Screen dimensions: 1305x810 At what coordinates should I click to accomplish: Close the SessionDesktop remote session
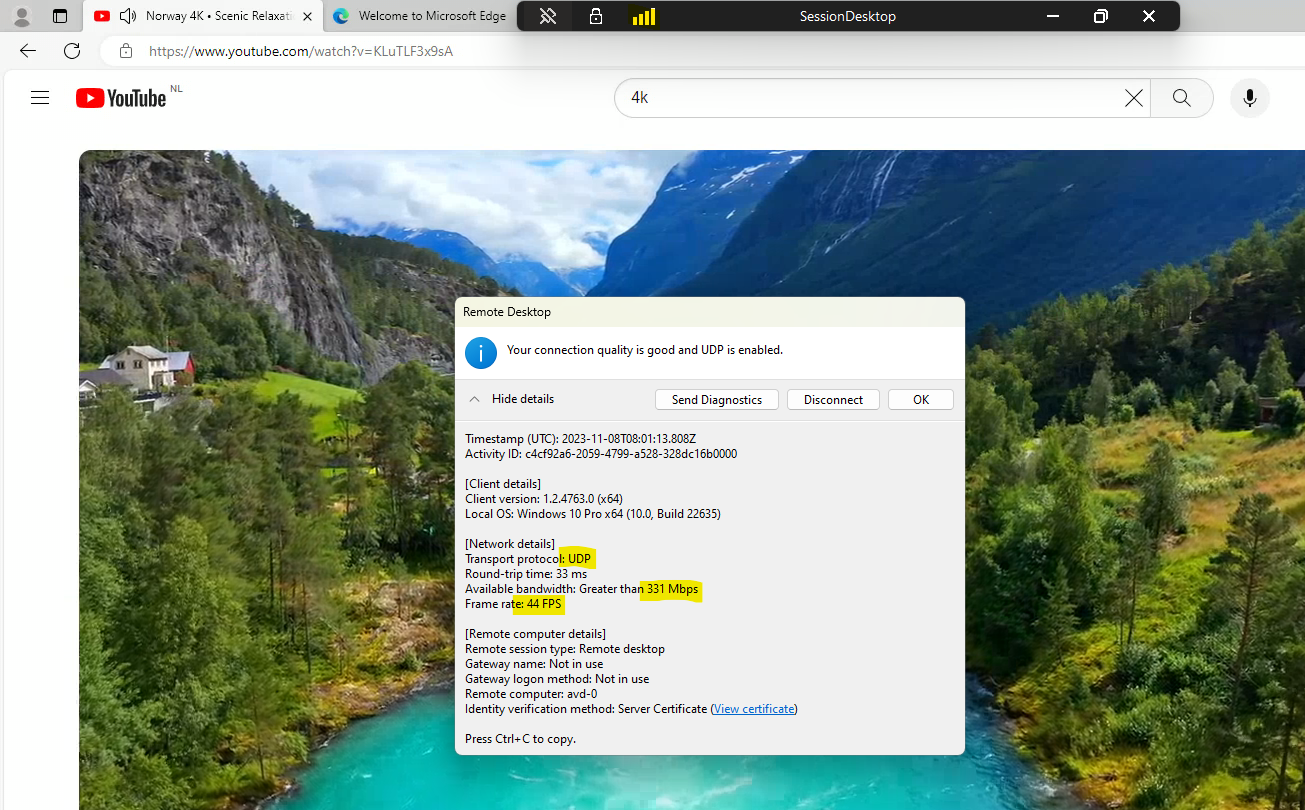point(1149,16)
